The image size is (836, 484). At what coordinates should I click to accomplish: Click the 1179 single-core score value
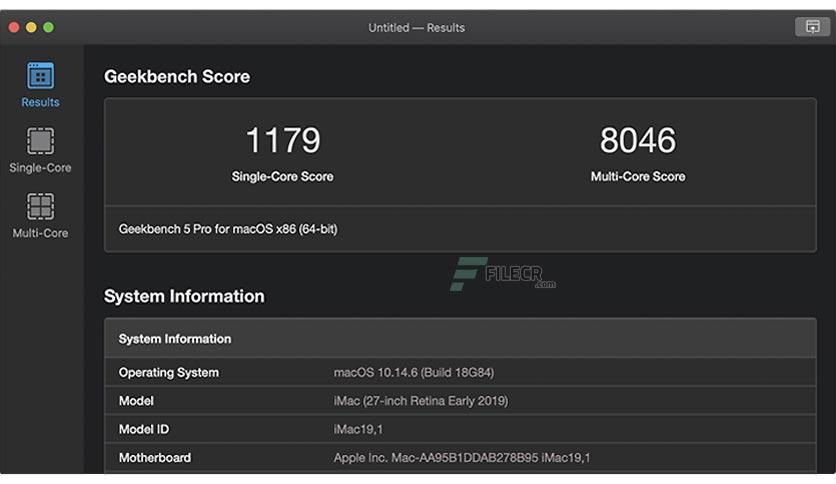283,140
